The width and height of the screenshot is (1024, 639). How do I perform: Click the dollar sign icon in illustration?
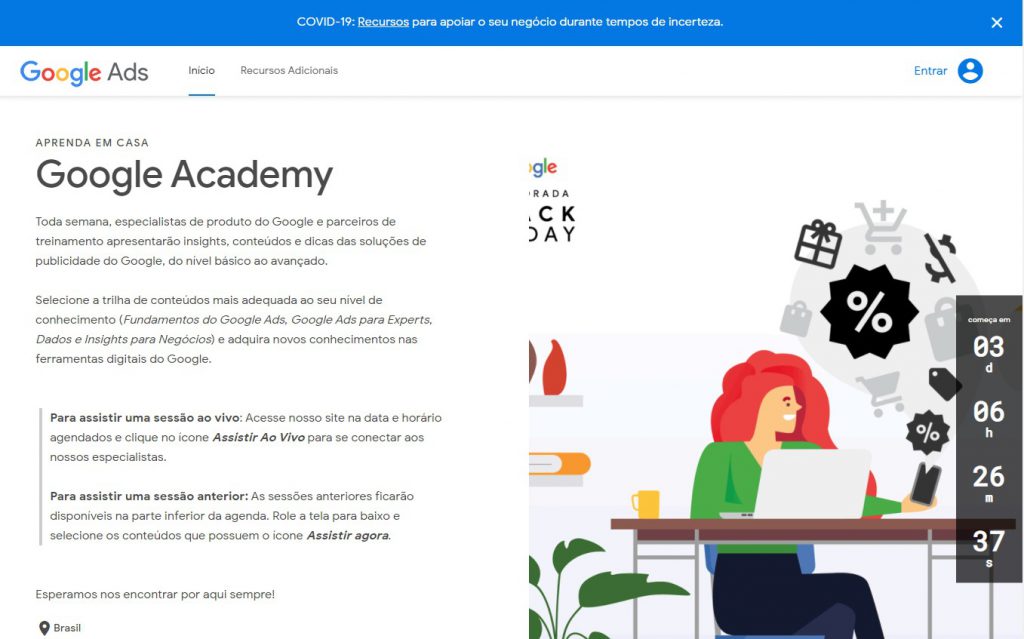pyautogui.click(x=940, y=258)
